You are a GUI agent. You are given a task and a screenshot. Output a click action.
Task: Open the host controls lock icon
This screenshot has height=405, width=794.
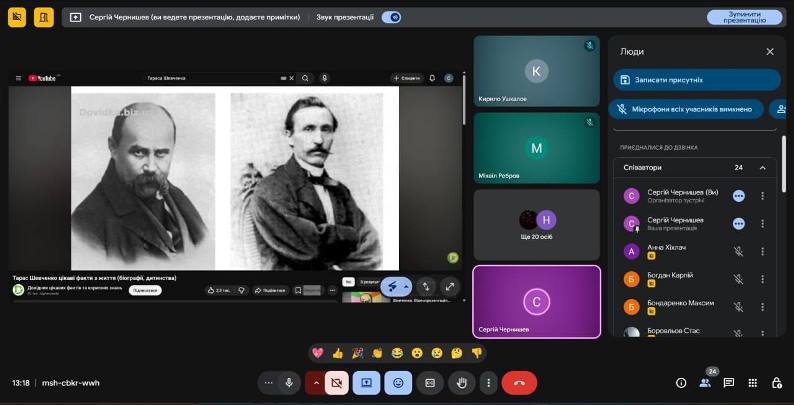(x=776, y=383)
